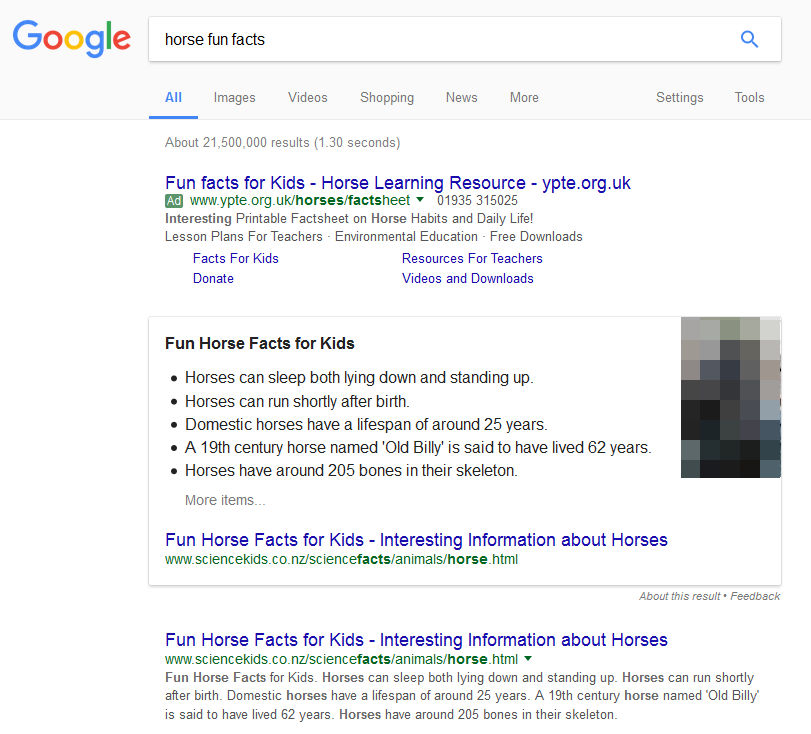Screen dimensions: 811x734
Task: Expand the sciencekids.co.nz result URL dropdown arrow
Action: [528, 659]
